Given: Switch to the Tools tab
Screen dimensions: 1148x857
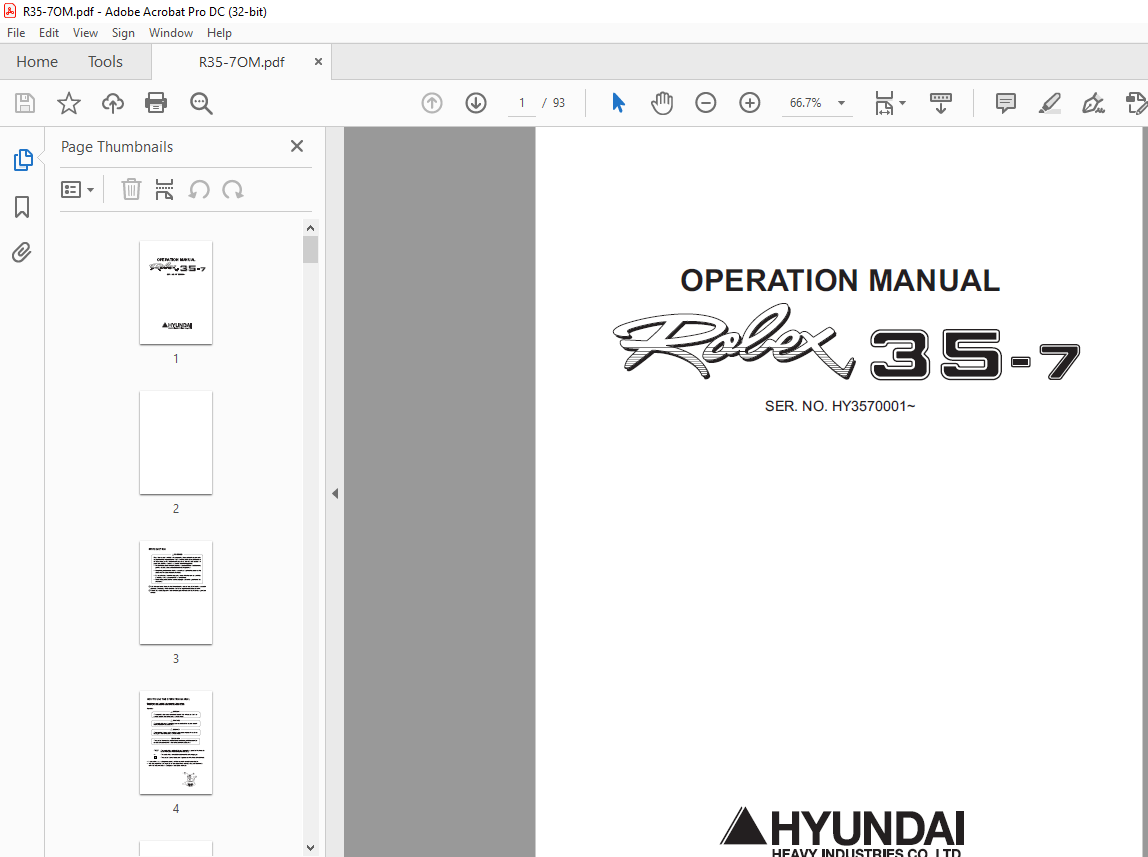Looking at the screenshot, I should [x=105, y=61].
